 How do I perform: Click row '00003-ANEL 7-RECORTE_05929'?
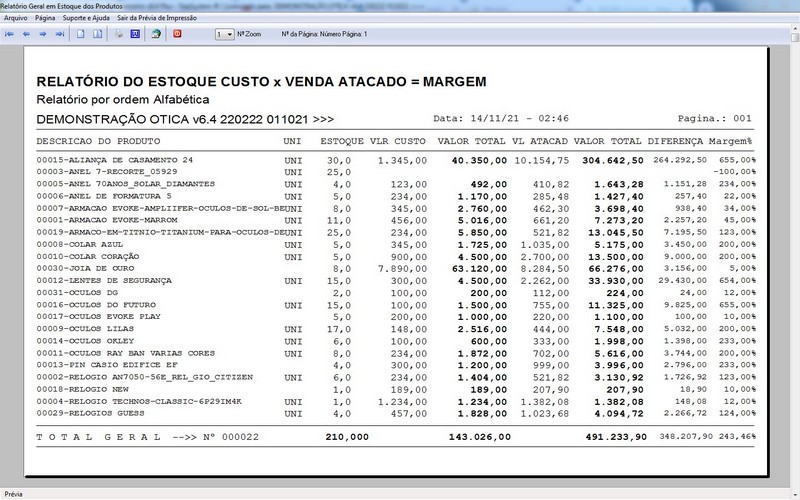[395, 172]
